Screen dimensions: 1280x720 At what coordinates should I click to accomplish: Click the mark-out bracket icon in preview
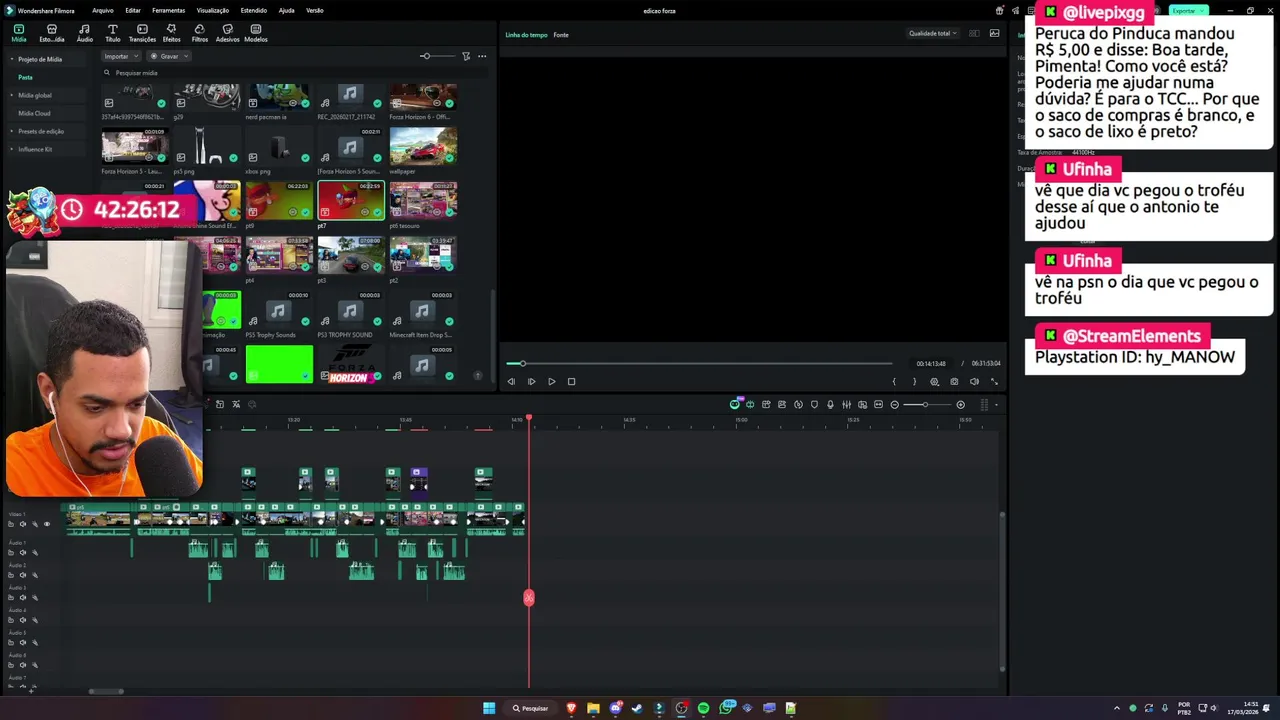click(x=914, y=381)
